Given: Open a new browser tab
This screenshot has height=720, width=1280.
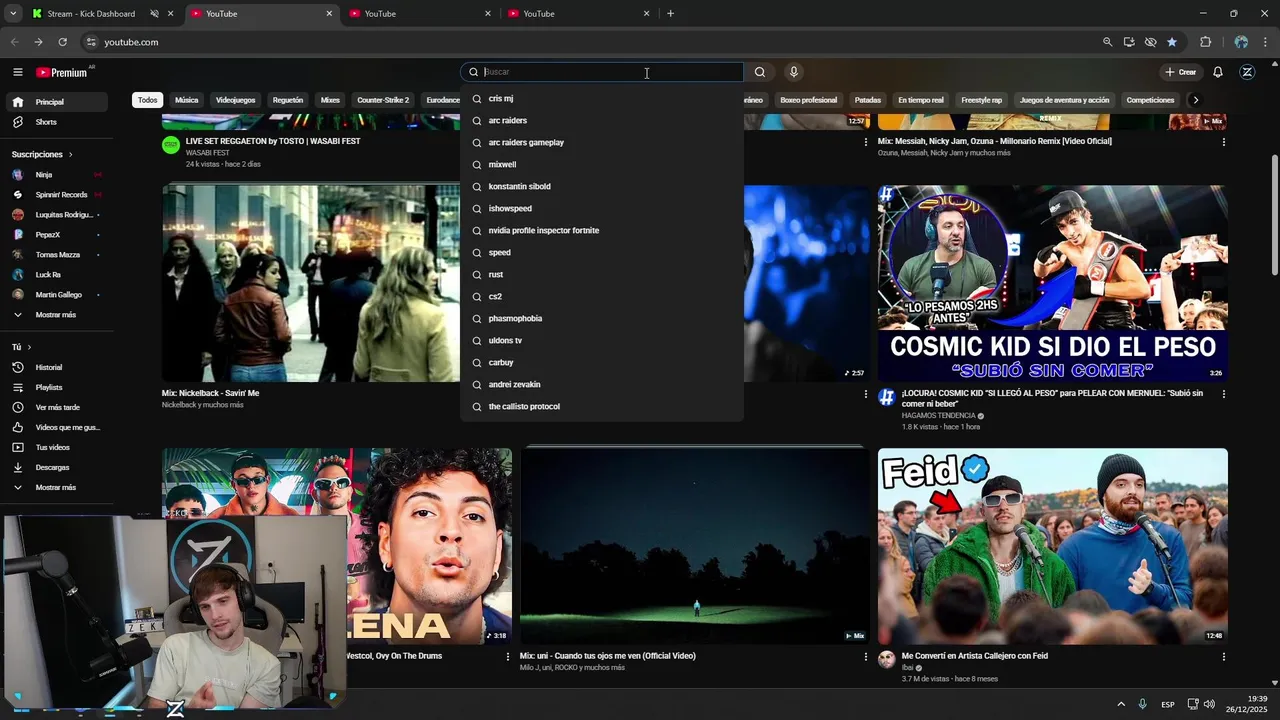Looking at the screenshot, I should click(x=670, y=14).
